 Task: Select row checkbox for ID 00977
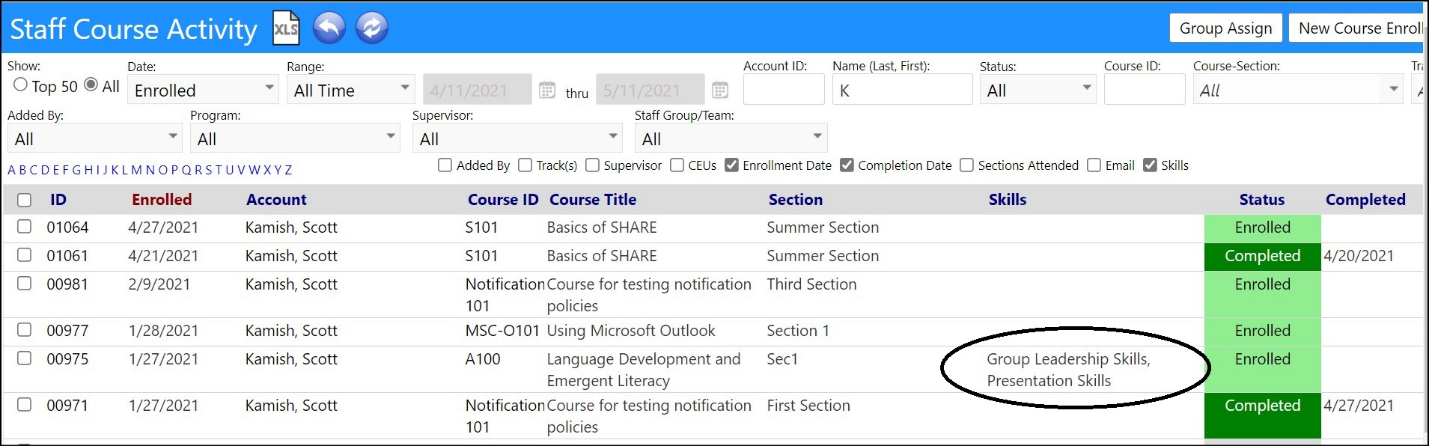click(x=24, y=330)
